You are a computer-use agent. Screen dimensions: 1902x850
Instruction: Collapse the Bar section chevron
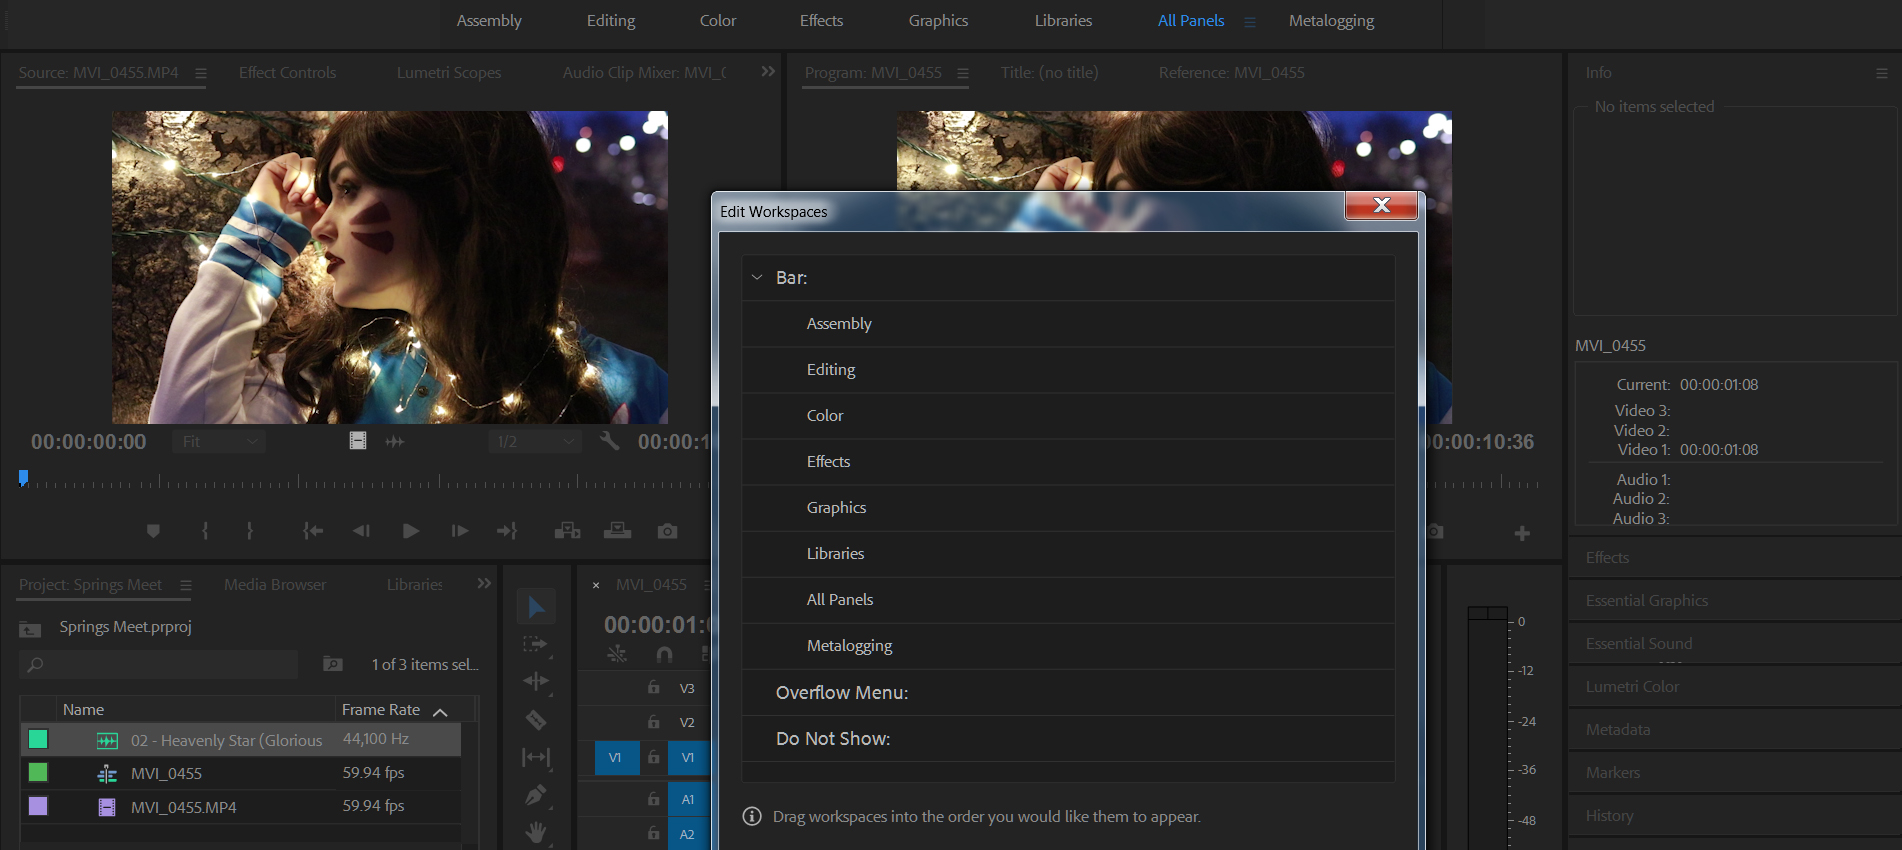757,277
